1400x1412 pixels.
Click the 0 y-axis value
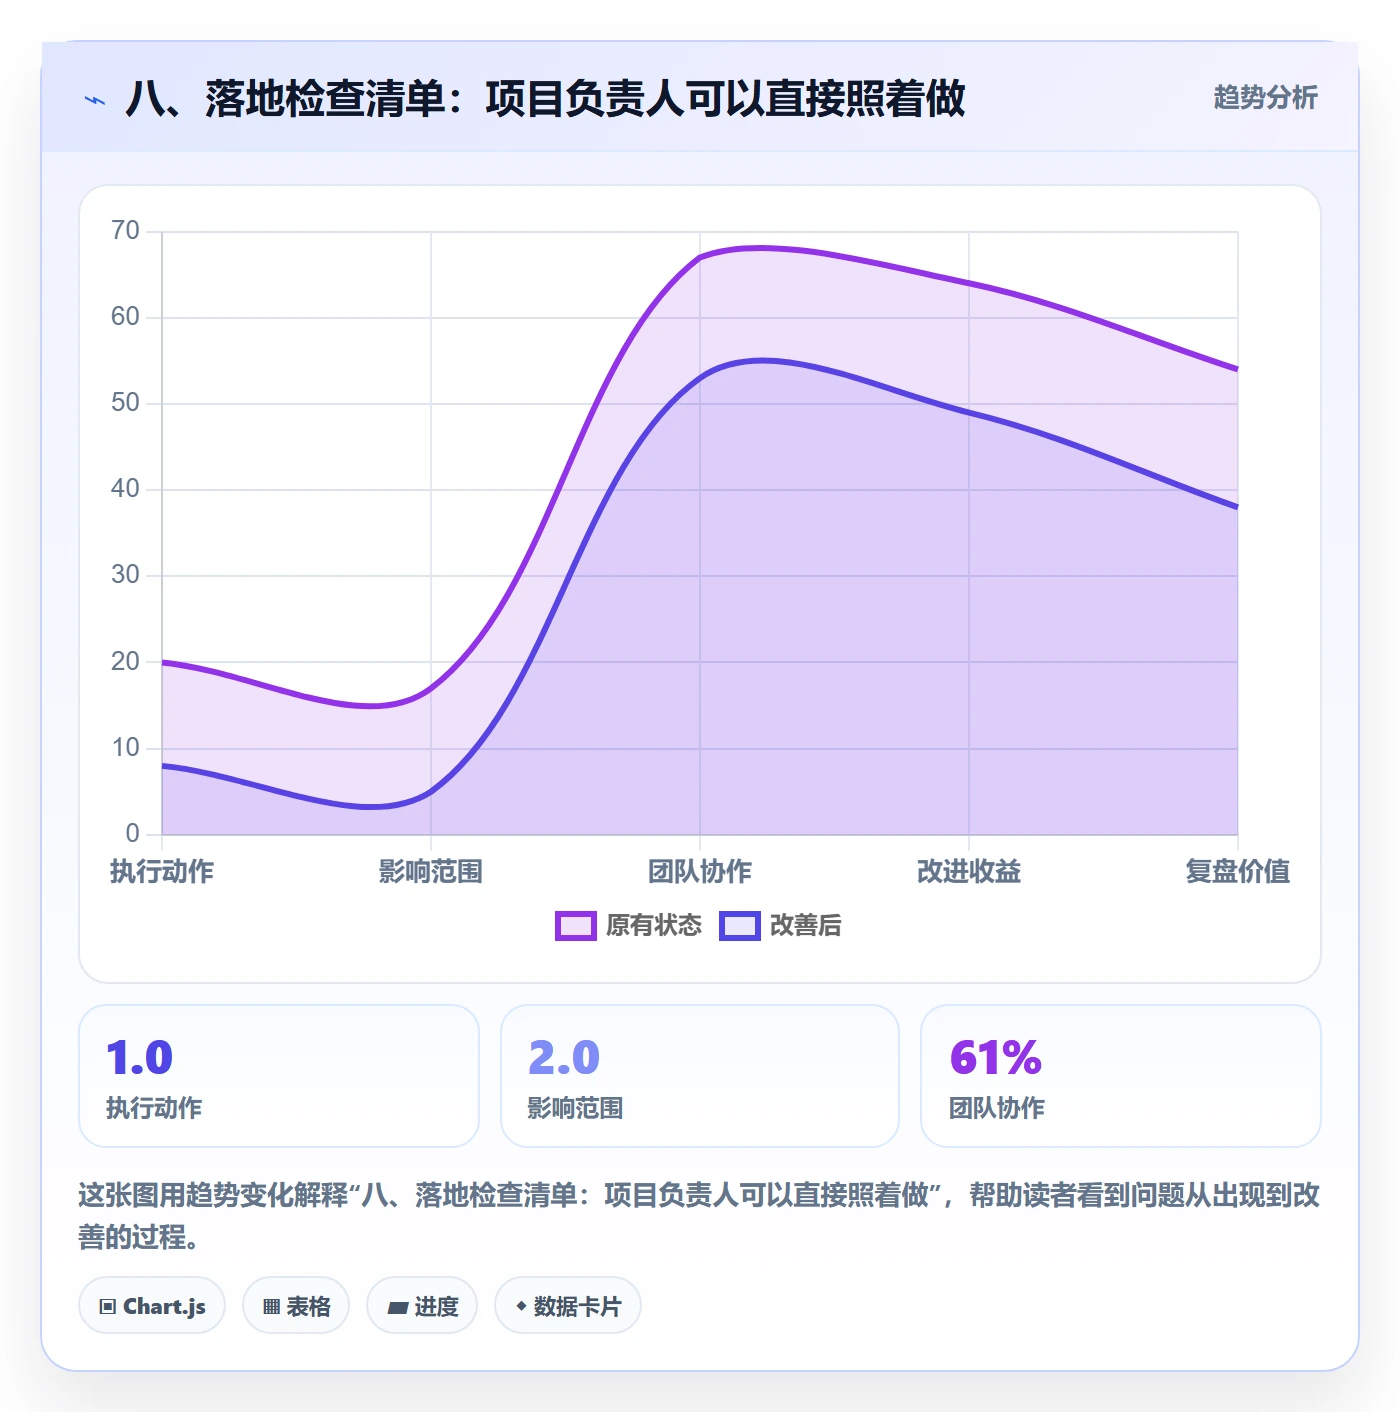(133, 834)
